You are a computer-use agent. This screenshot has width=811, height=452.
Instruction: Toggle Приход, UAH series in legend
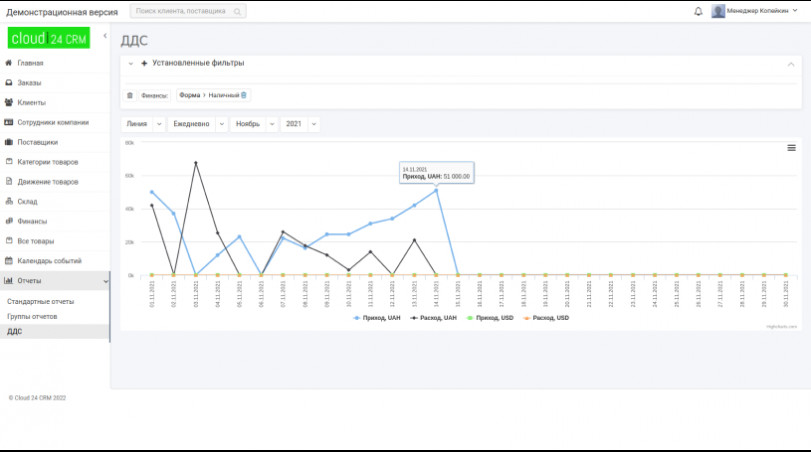pyautogui.click(x=377, y=317)
